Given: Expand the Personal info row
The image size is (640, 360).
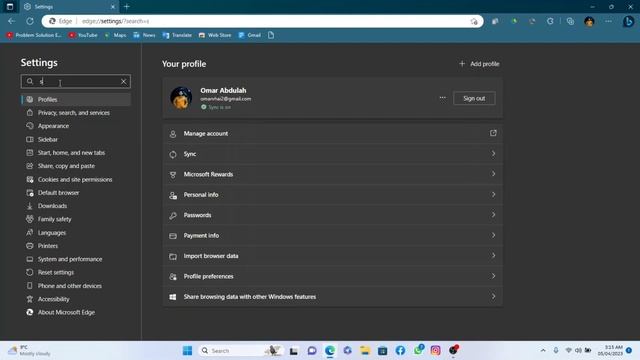Looking at the screenshot, I should (x=332, y=195).
